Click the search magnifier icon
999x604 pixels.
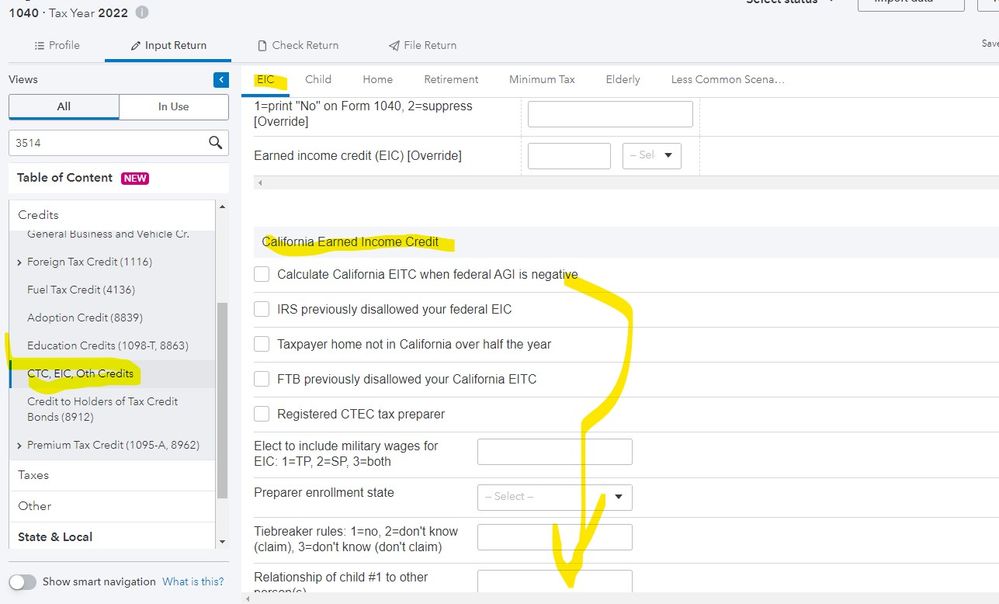coord(215,143)
